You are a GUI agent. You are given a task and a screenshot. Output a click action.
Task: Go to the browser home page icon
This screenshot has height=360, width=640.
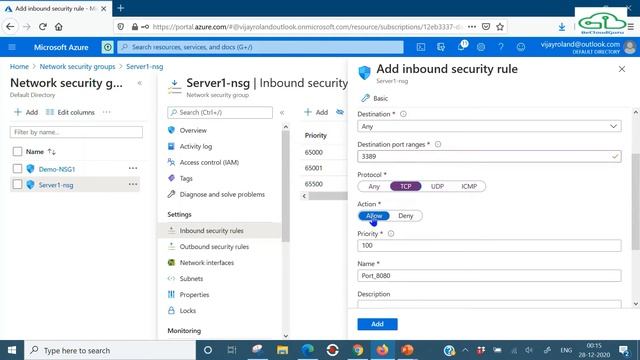tap(59, 27)
